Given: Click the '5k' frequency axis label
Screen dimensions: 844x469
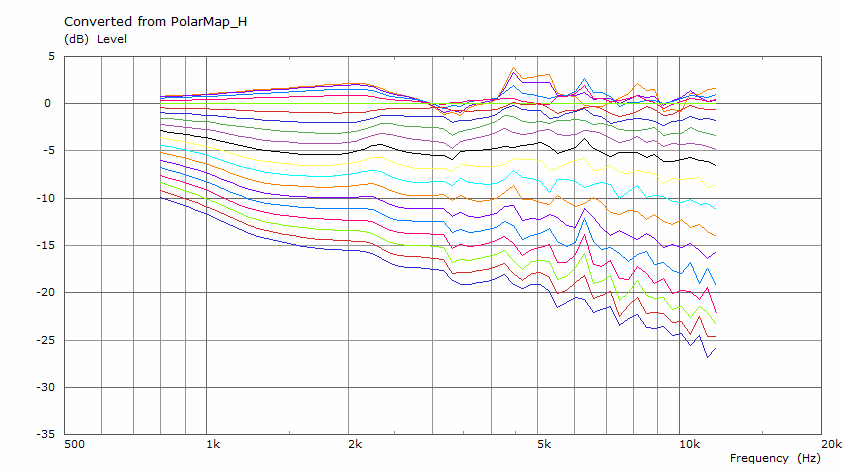Looking at the screenshot, I should [544, 445].
